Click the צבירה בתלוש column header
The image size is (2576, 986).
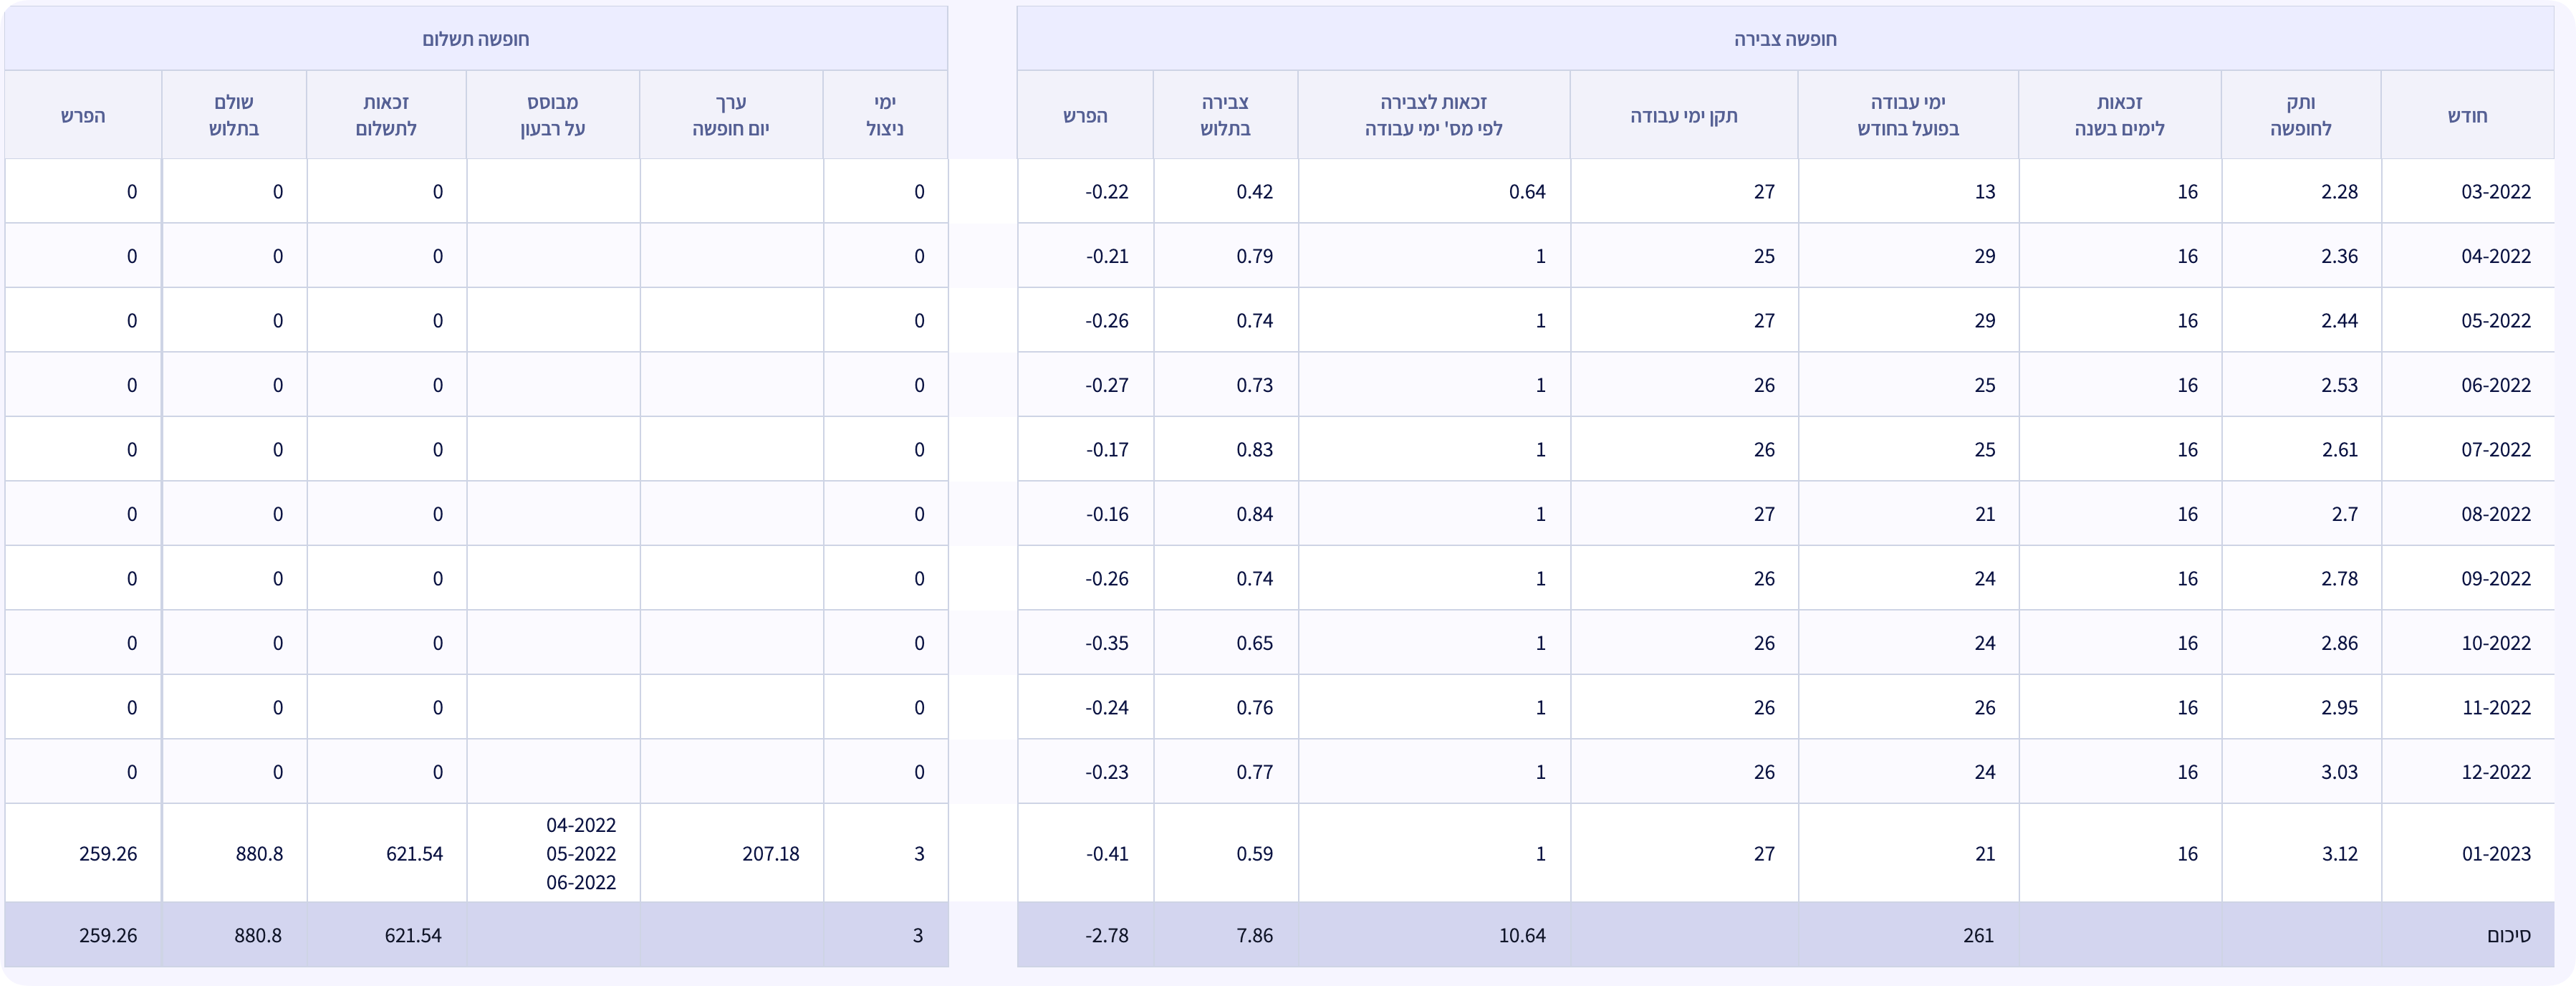point(1225,115)
